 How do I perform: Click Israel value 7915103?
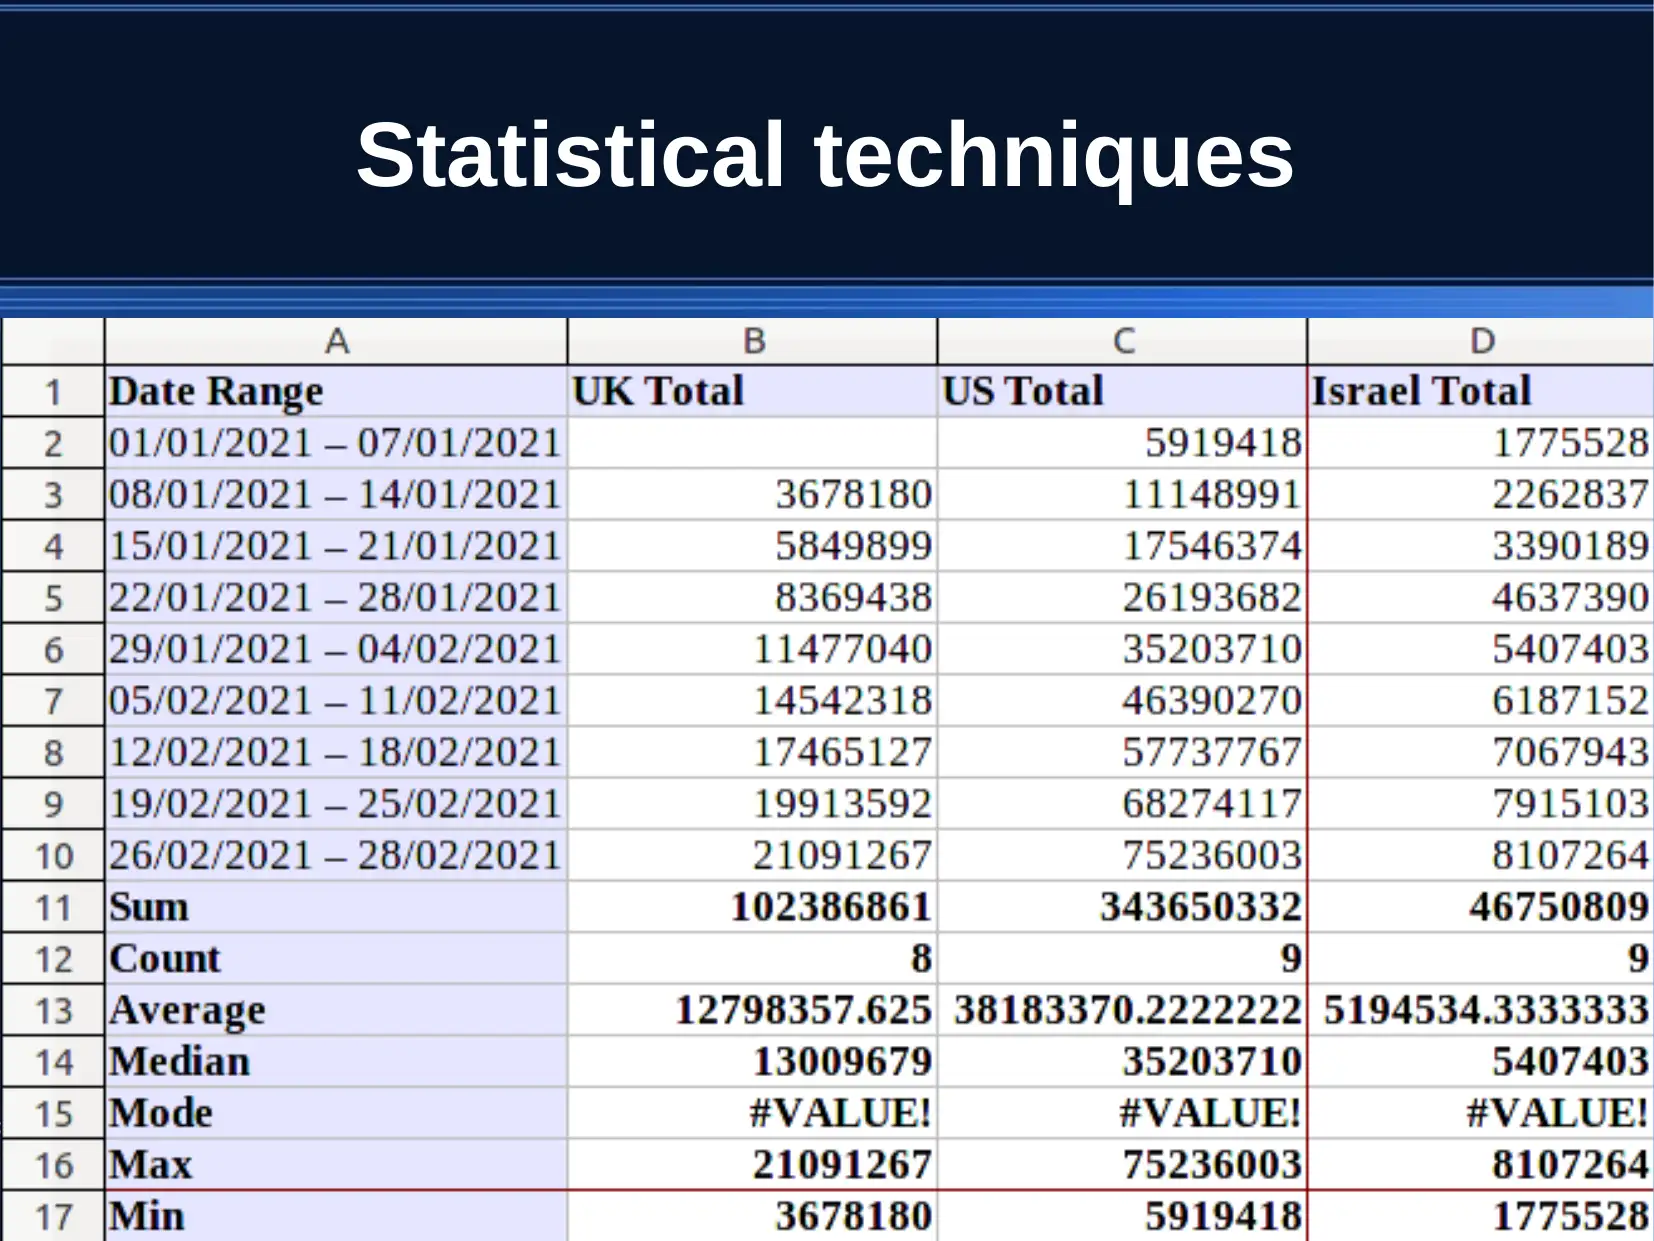coord(1481,804)
